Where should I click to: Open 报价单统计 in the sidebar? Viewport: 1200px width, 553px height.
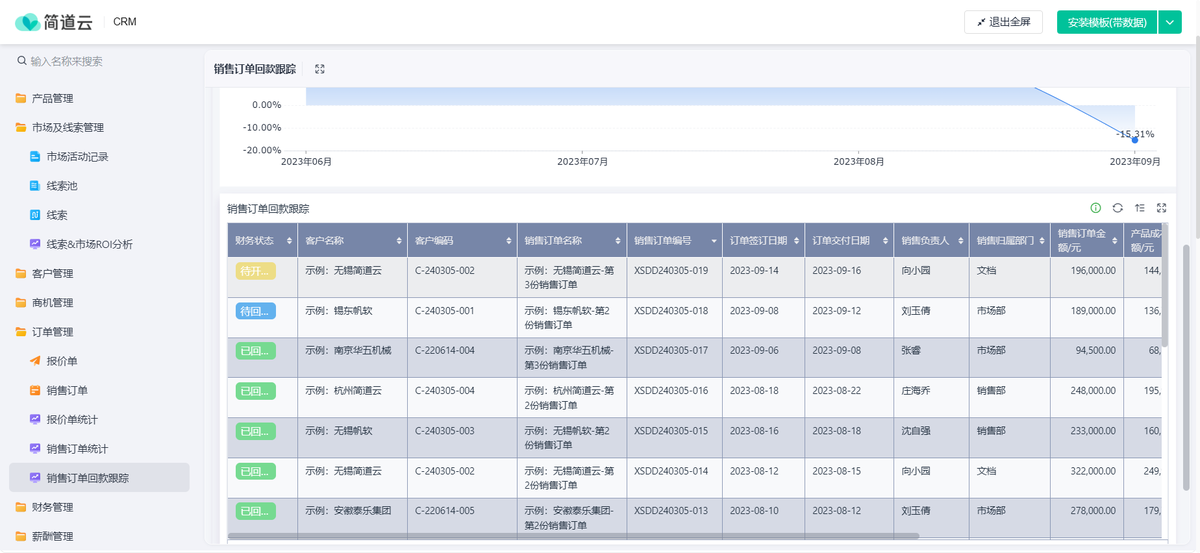72,419
